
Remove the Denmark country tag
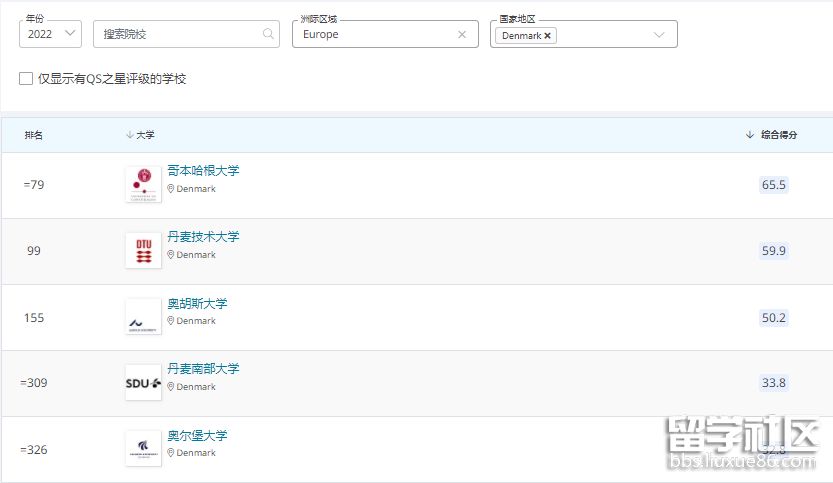547,36
